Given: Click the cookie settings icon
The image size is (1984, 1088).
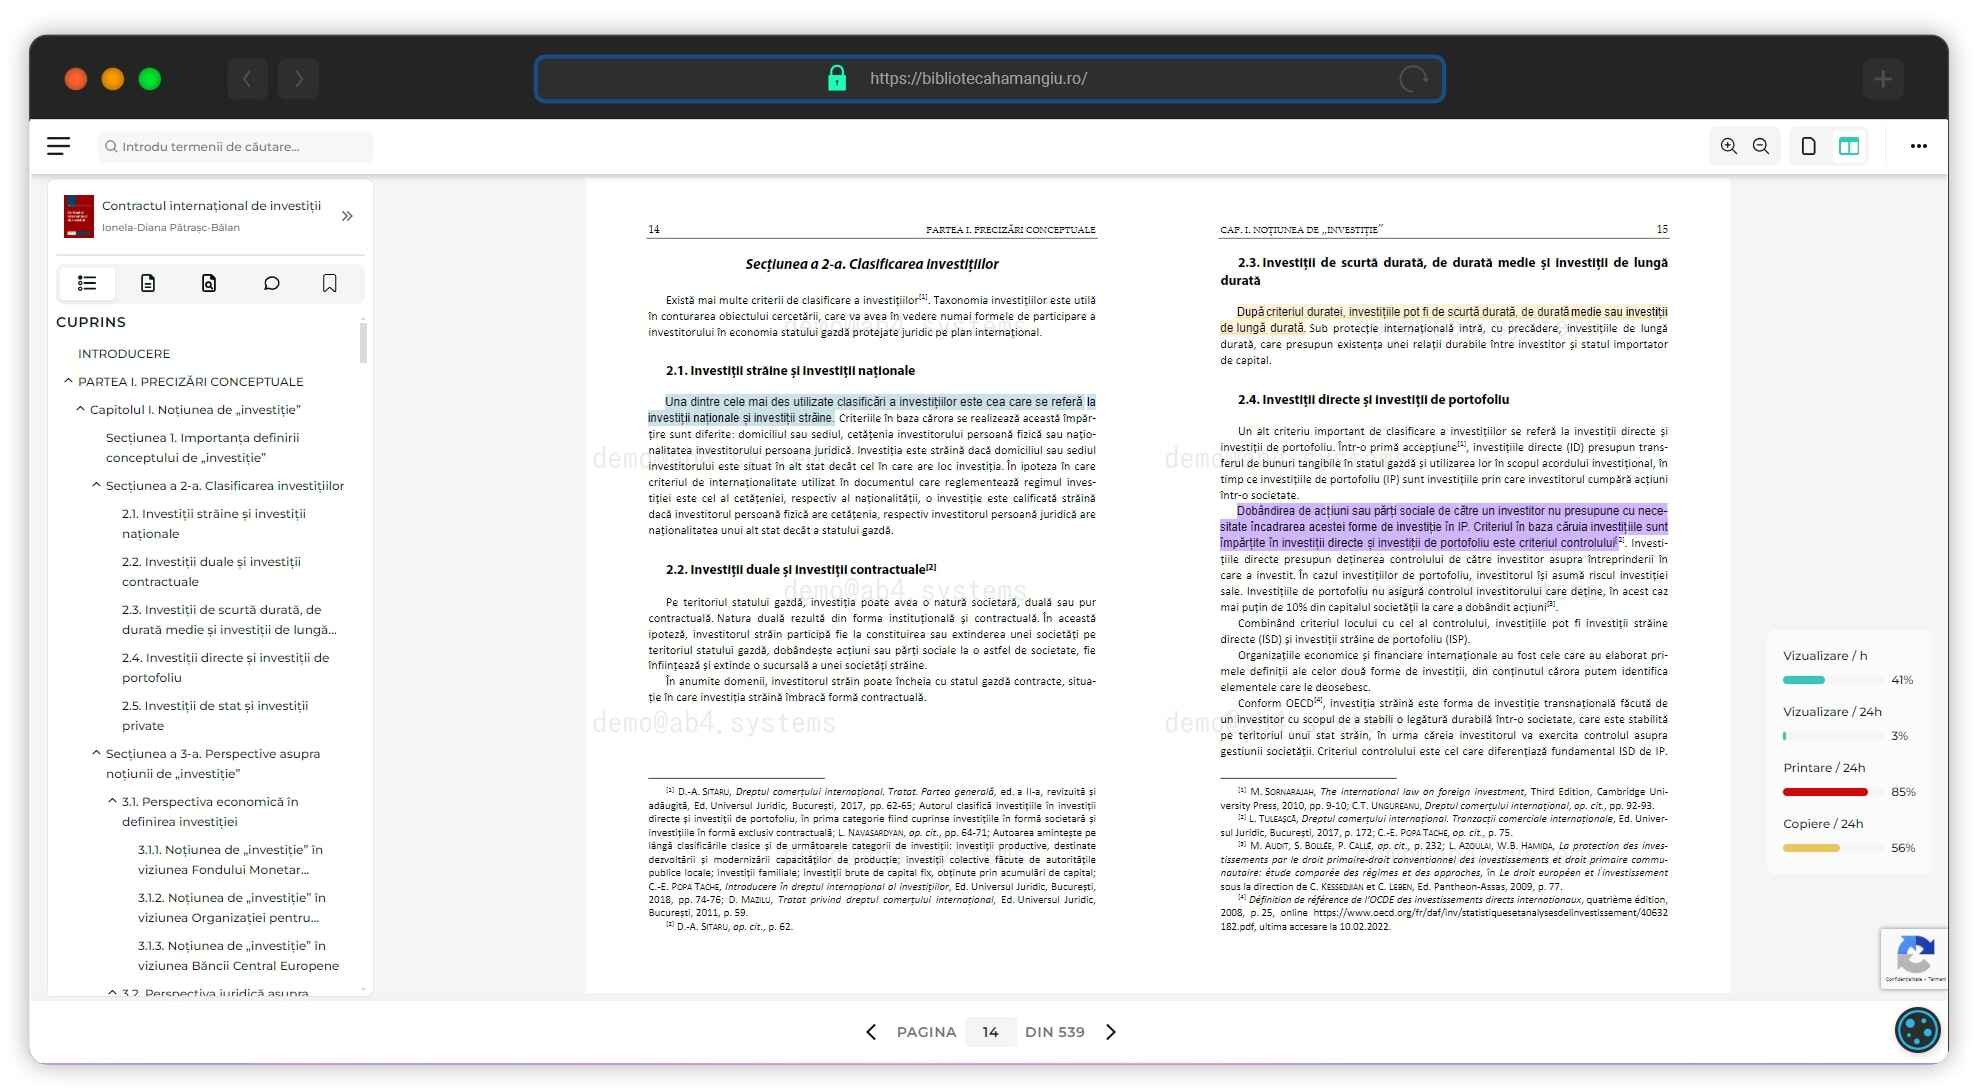Looking at the screenshot, I should pos(1917,1030).
